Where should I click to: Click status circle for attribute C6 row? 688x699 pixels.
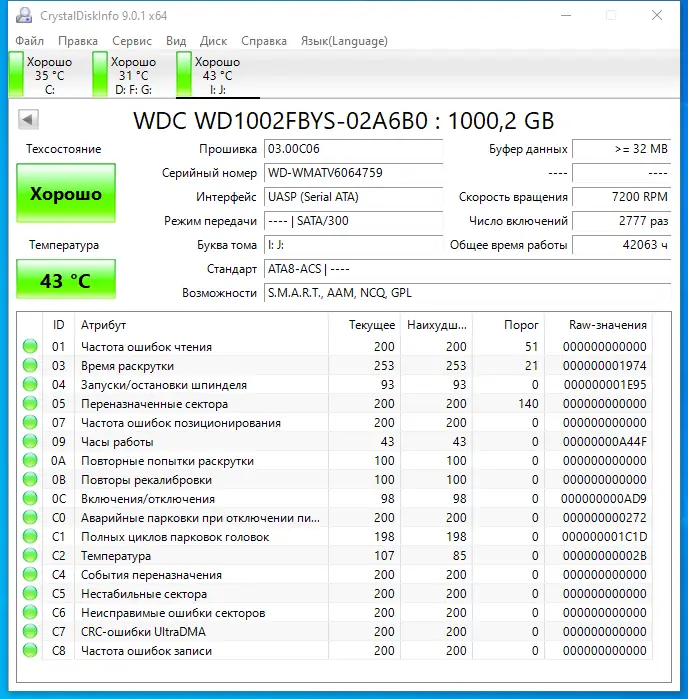pyautogui.click(x=30, y=613)
